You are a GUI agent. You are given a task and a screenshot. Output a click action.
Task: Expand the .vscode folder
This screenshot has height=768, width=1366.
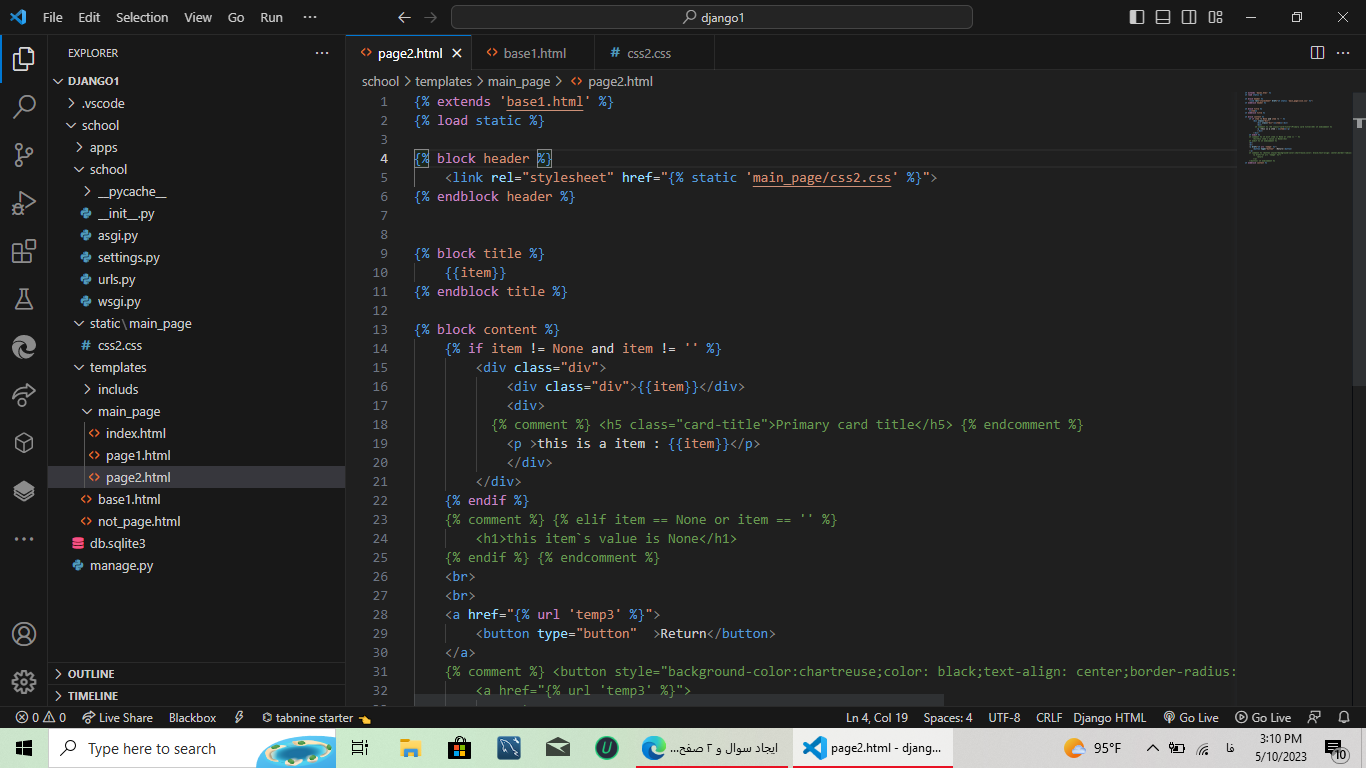click(103, 103)
